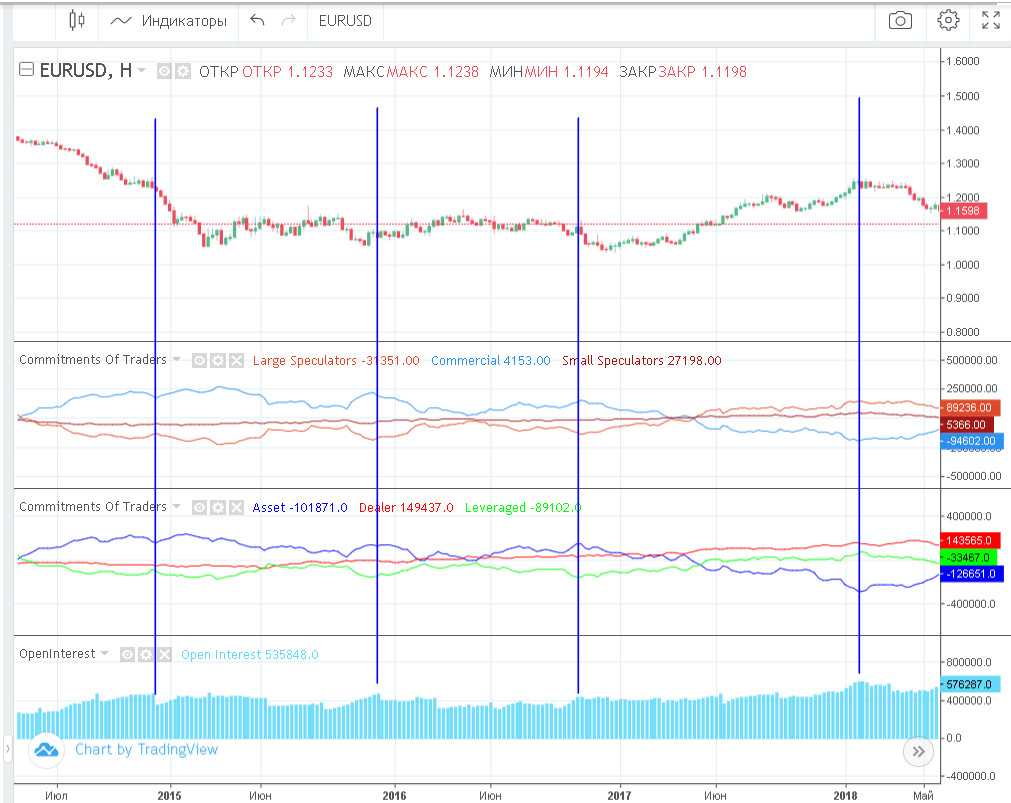The image size is (1011, 803).
Task: Hide the first Commitments Of Traders indicator
Action: click(x=200, y=360)
